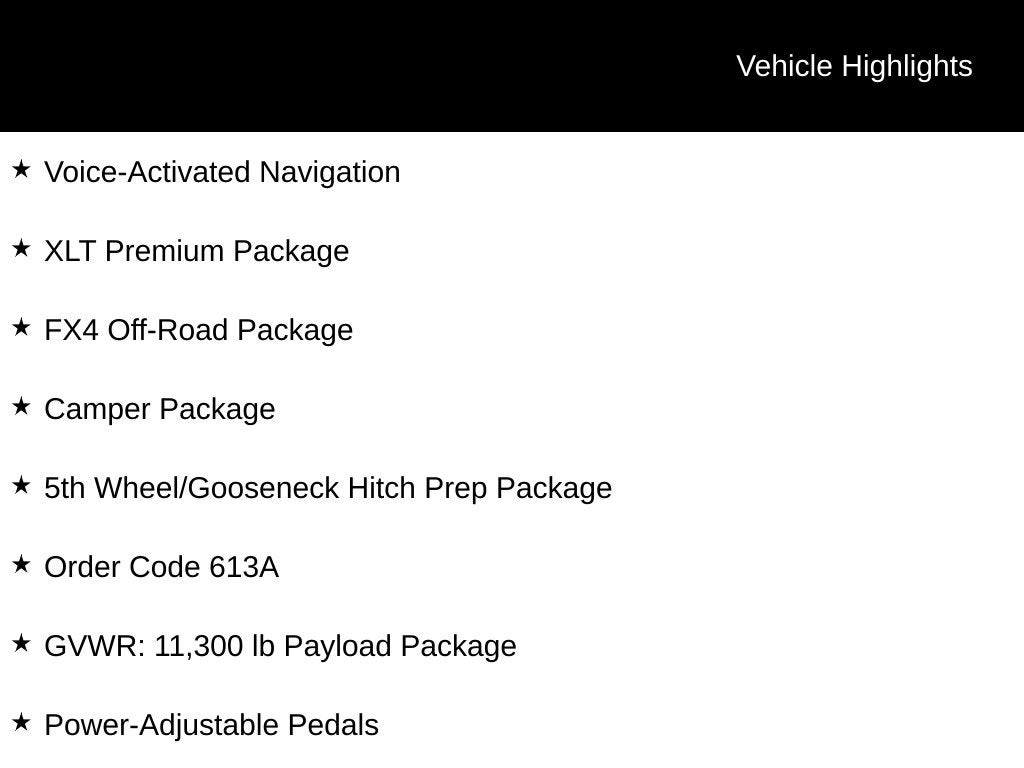
Task: Click the FX4 Off-Road Package text
Action: click(199, 330)
